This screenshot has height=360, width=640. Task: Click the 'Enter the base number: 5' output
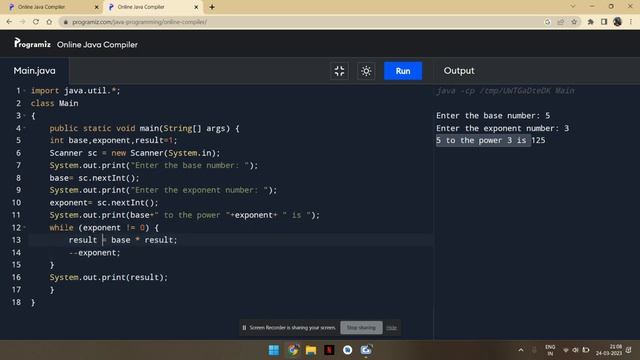coord(493,116)
